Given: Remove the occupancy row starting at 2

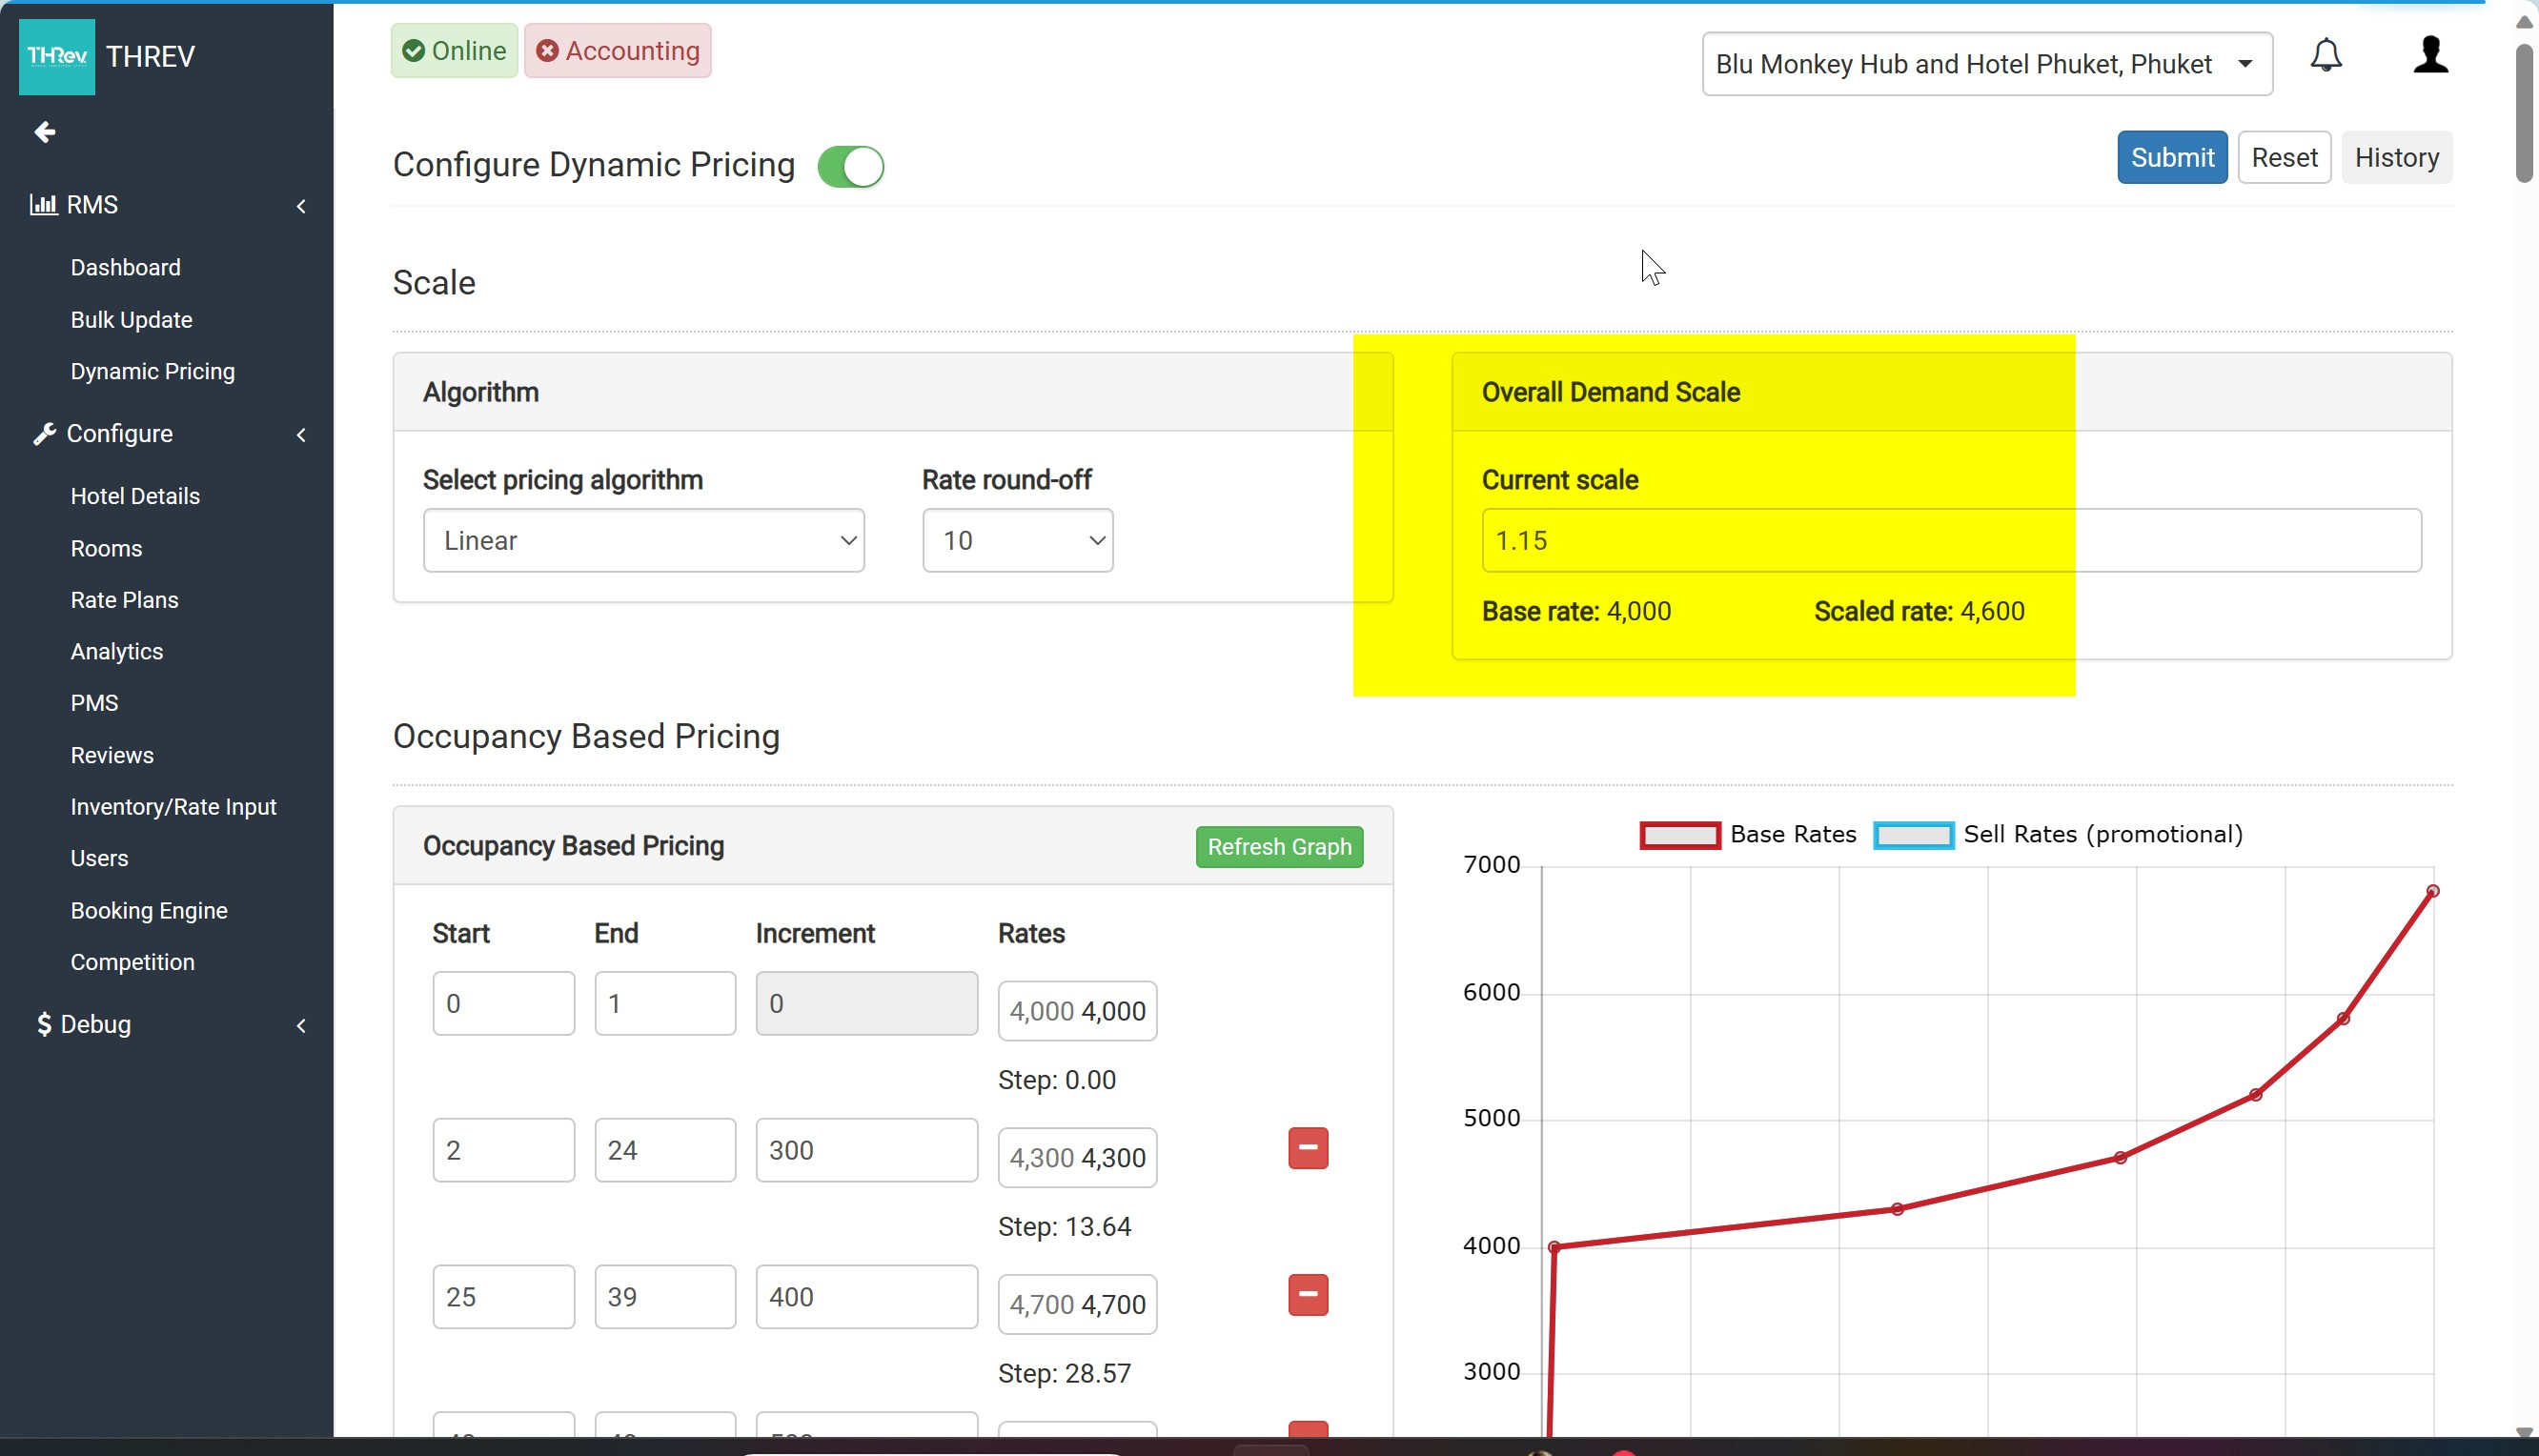Looking at the screenshot, I should pos(1307,1148).
